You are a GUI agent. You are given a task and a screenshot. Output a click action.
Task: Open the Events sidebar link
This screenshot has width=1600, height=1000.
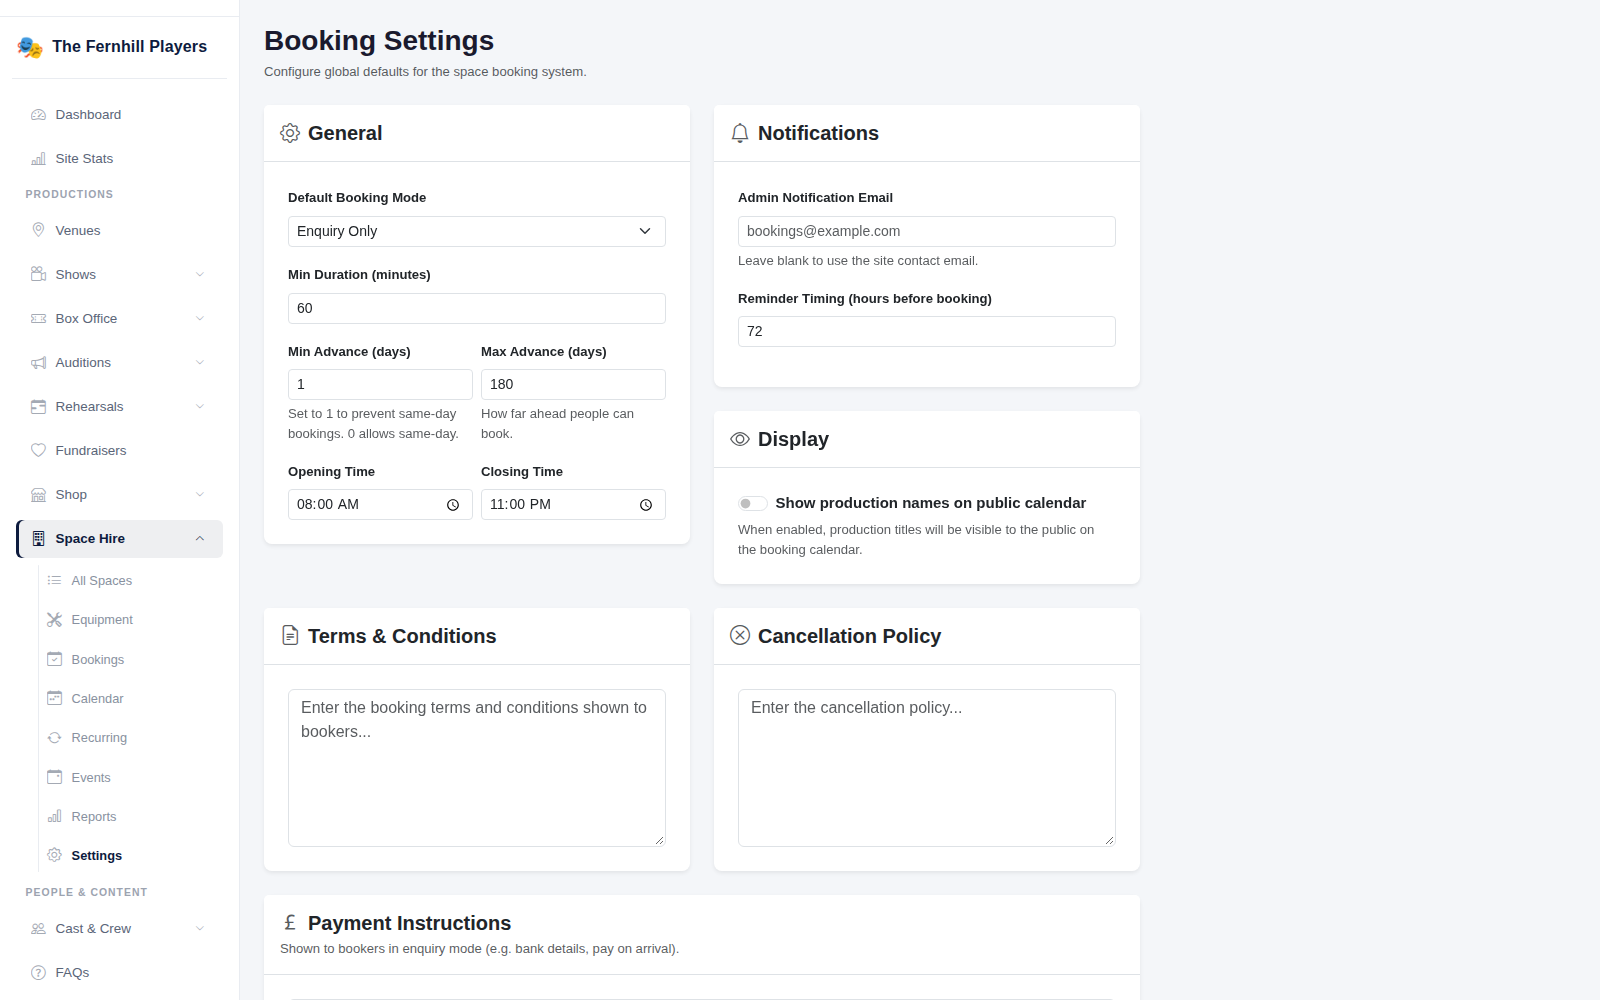pyautogui.click(x=131, y=778)
